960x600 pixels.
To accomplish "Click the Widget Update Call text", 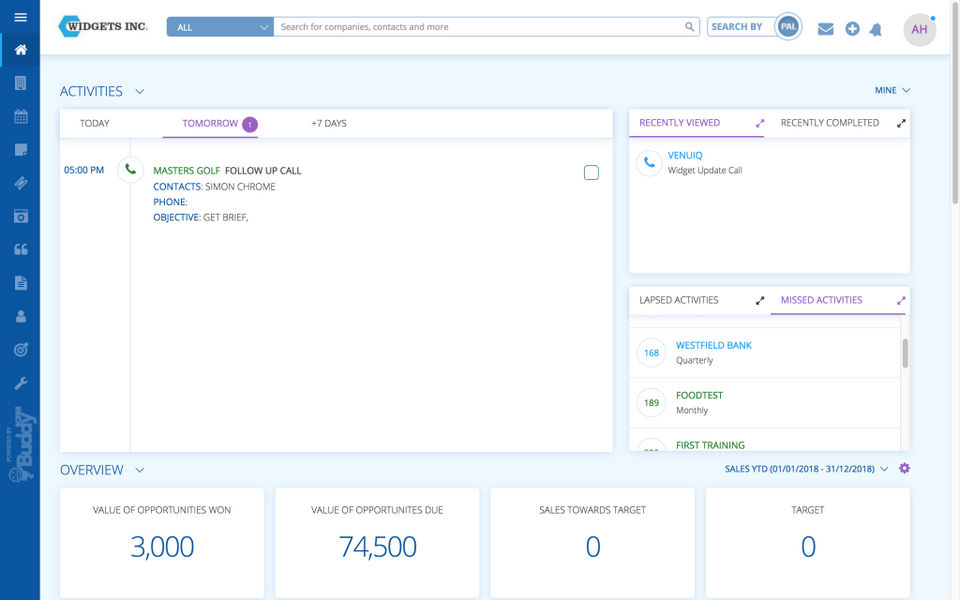I will (705, 170).
